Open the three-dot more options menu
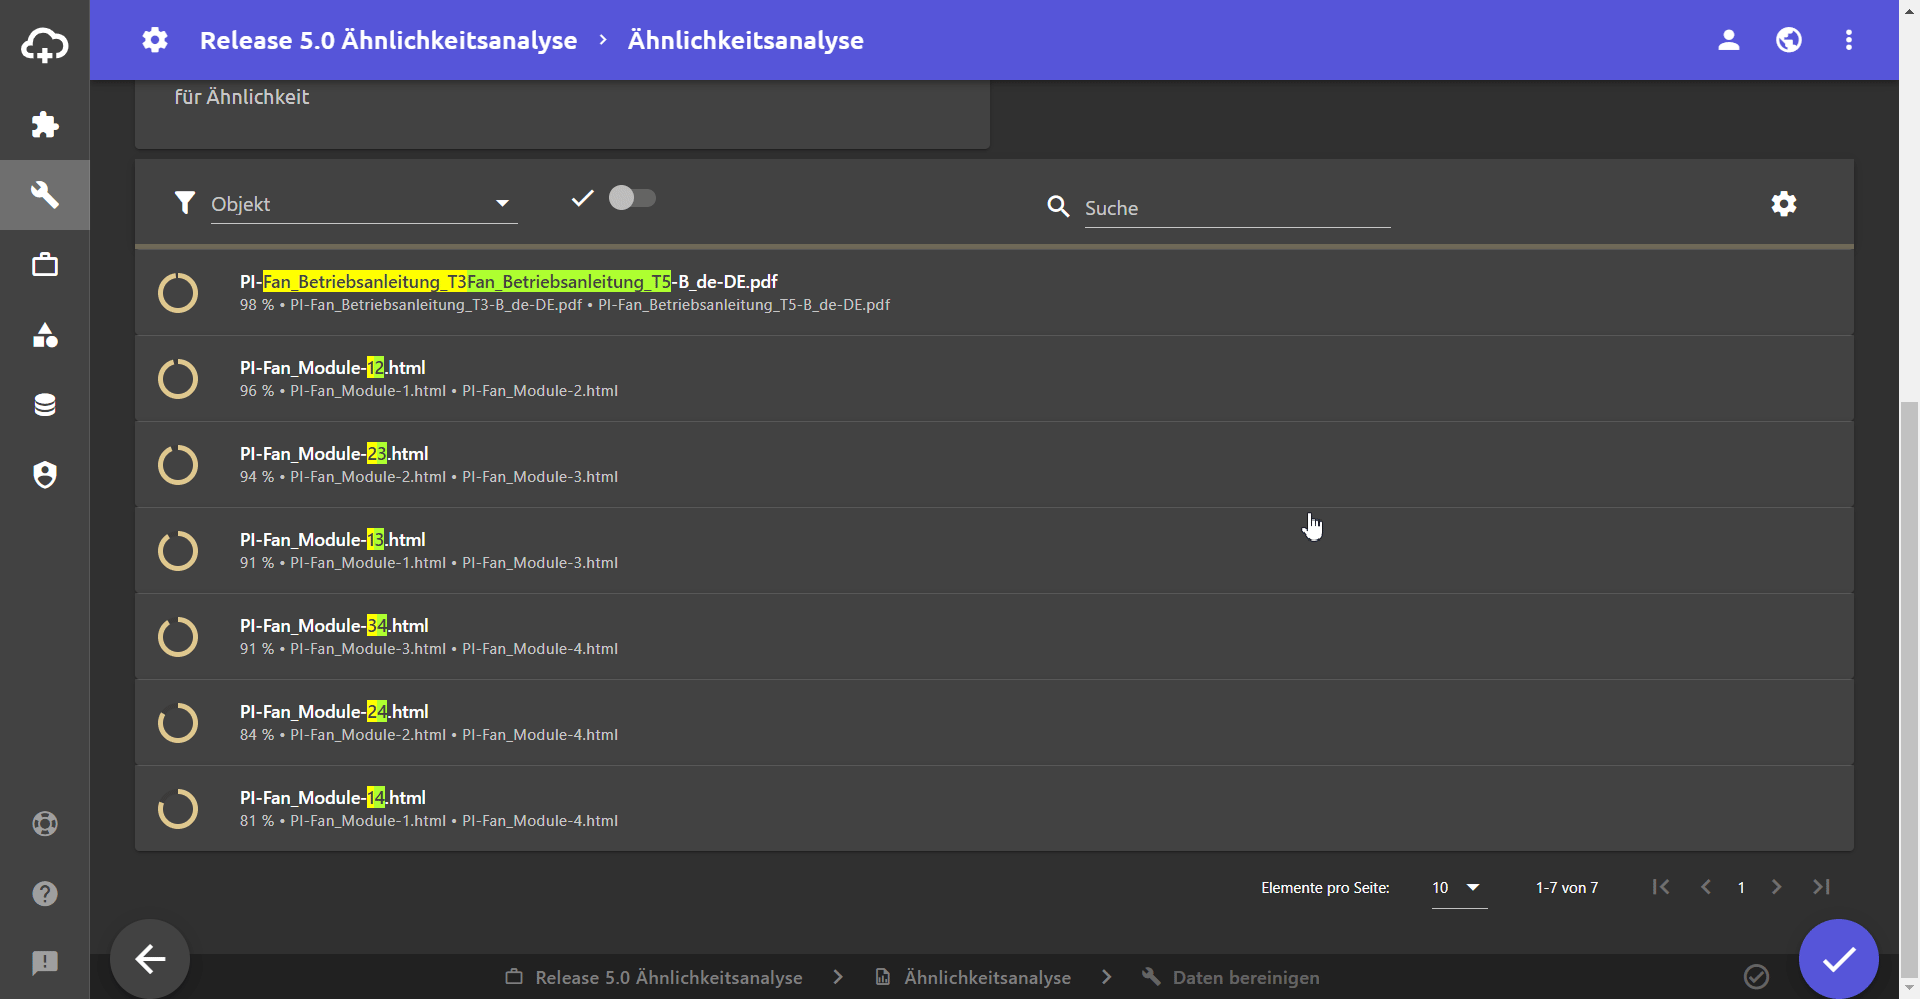The image size is (1920, 999). pos(1849,40)
